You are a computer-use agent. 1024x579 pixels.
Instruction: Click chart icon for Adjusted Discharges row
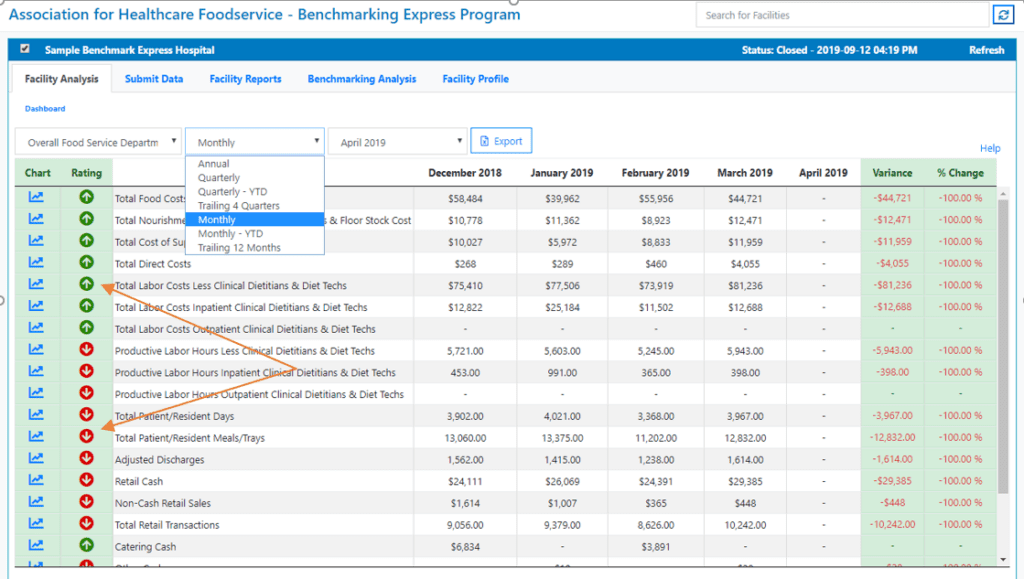[36, 458]
